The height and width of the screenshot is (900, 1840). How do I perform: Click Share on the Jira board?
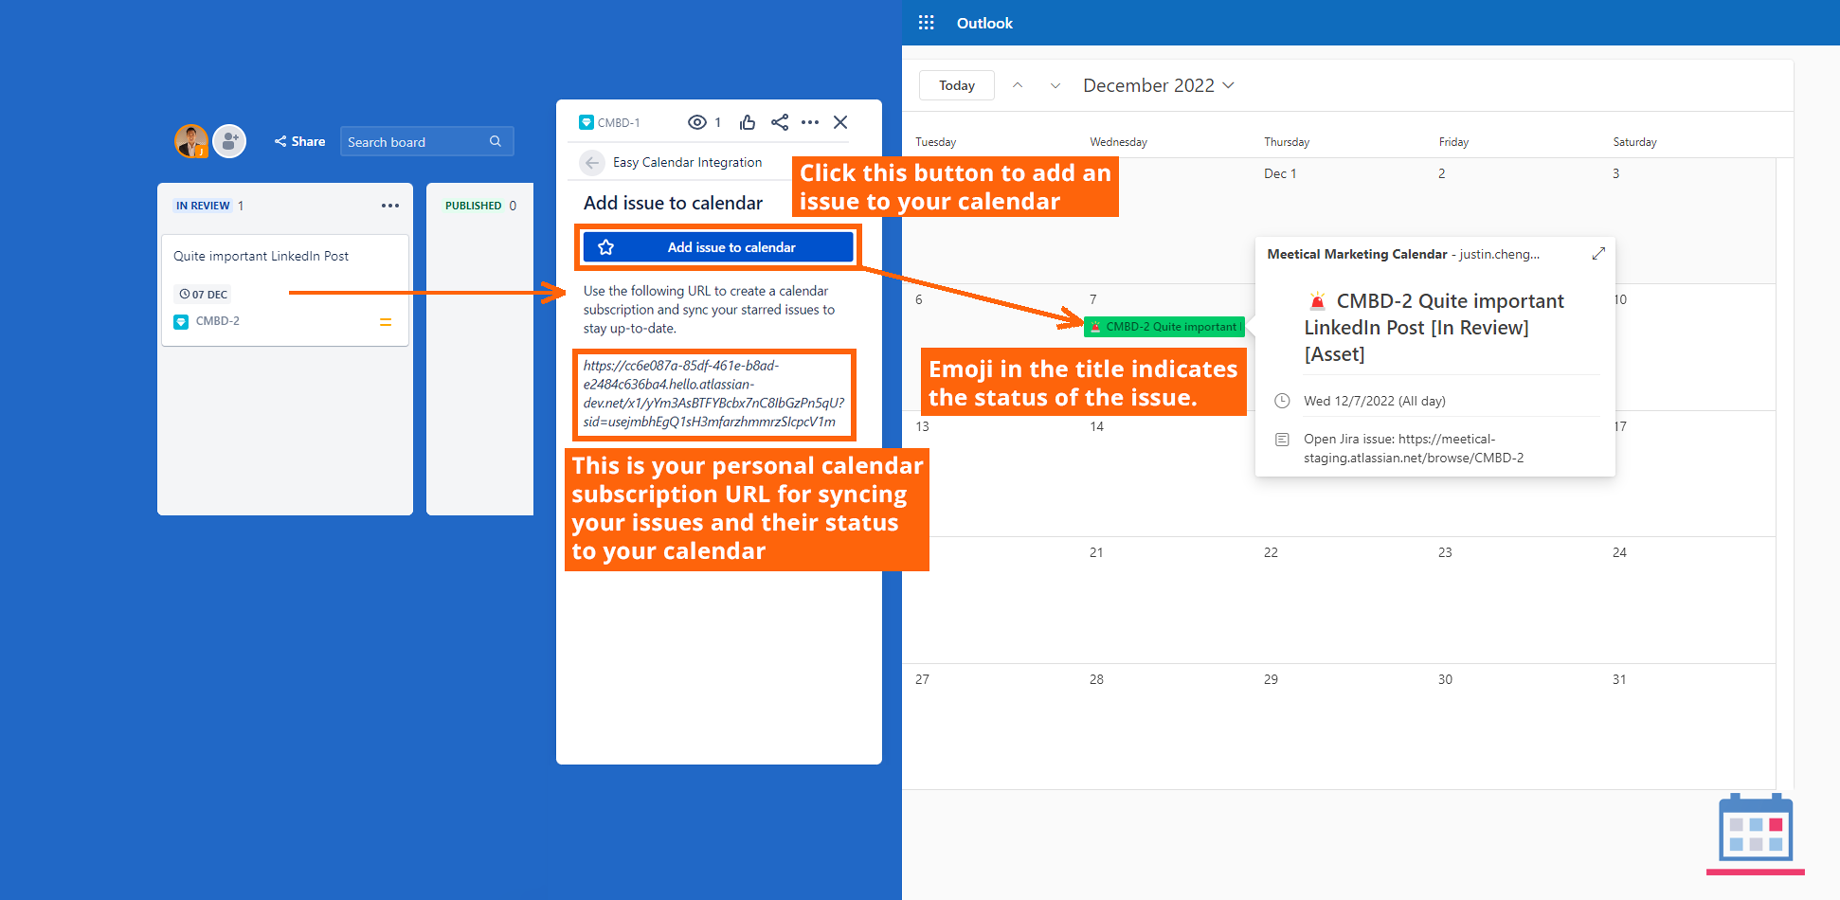pos(300,141)
